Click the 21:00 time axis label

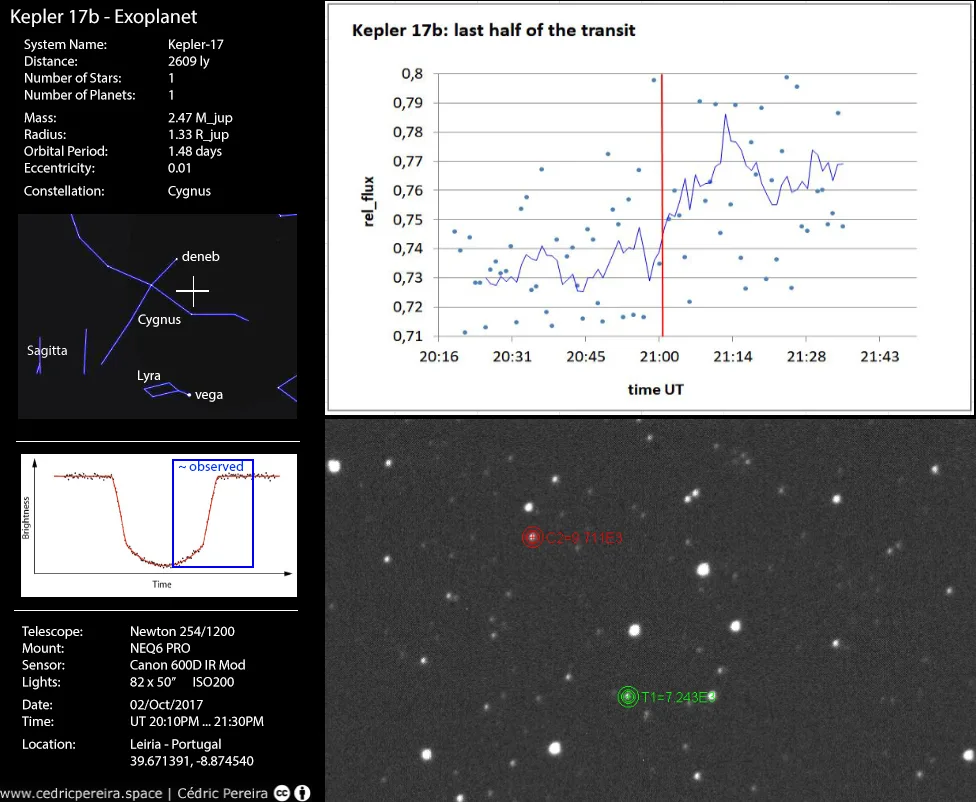(660, 356)
